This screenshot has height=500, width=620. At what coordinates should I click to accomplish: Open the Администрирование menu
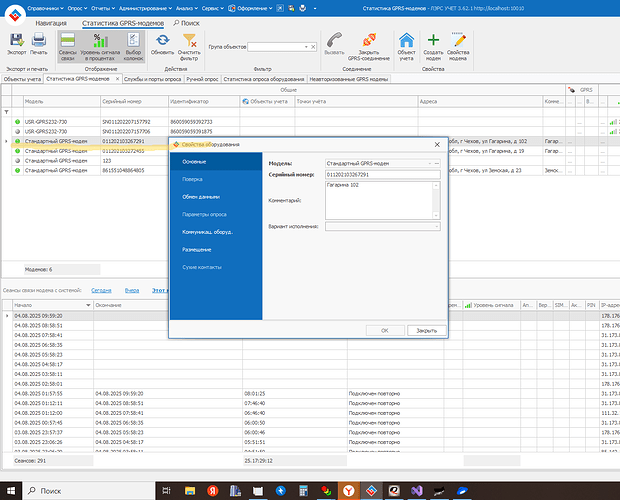[146, 8]
